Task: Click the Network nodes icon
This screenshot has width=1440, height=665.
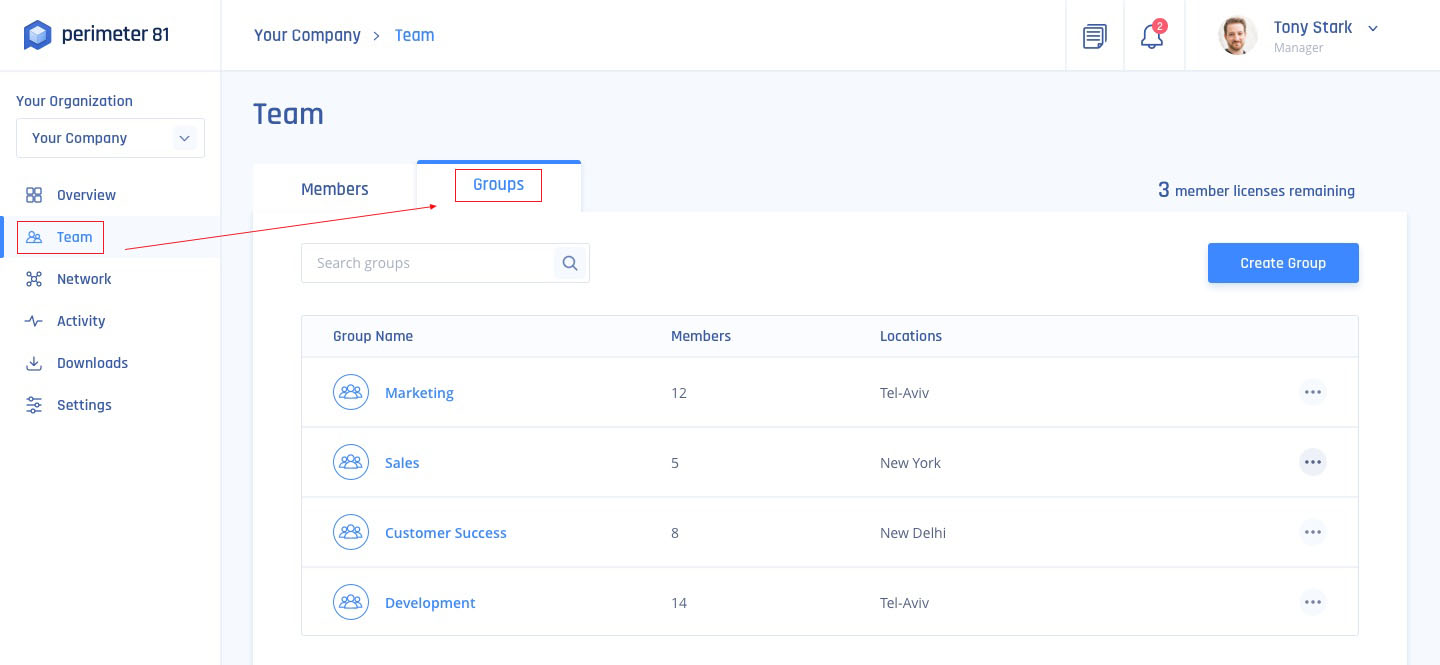Action: pos(34,279)
